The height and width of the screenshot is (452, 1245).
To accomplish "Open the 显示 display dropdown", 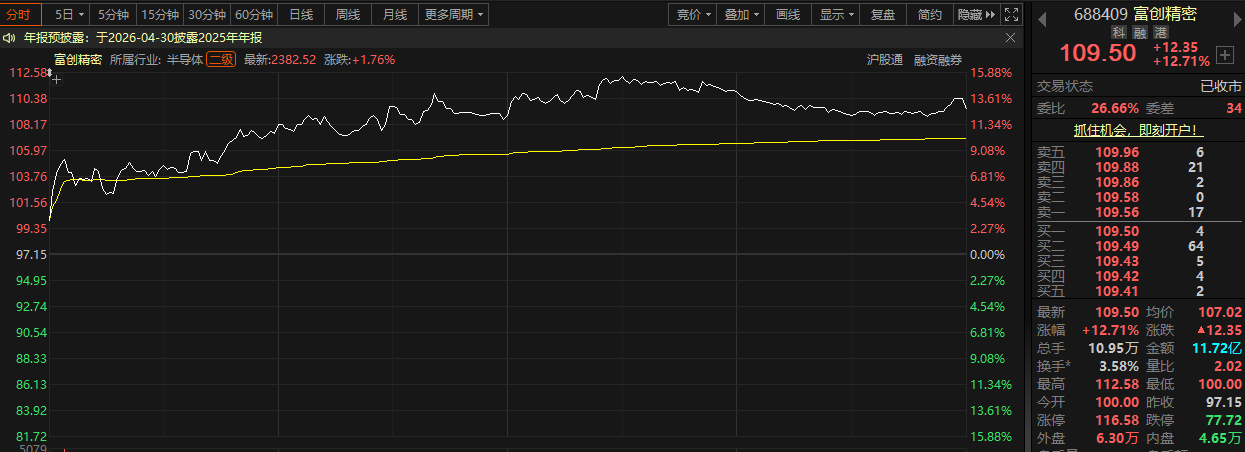I will tap(836, 15).
